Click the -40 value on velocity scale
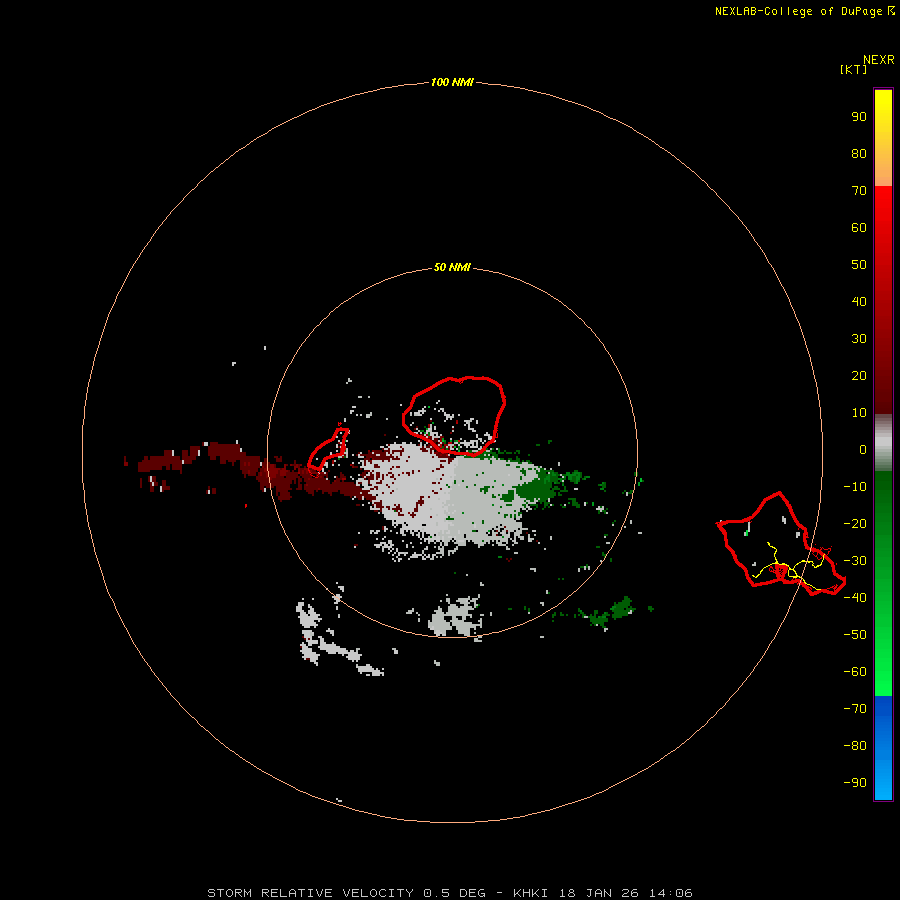This screenshot has height=900, width=900. pyautogui.click(x=855, y=598)
